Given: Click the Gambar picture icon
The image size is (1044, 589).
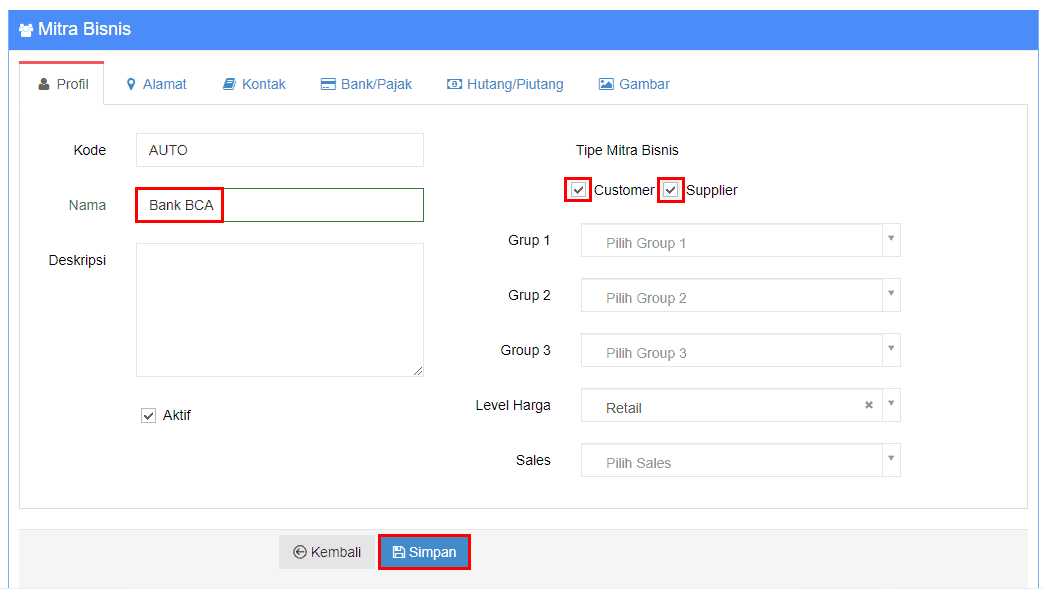Looking at the screenshot, I should [x=606, y=84].
